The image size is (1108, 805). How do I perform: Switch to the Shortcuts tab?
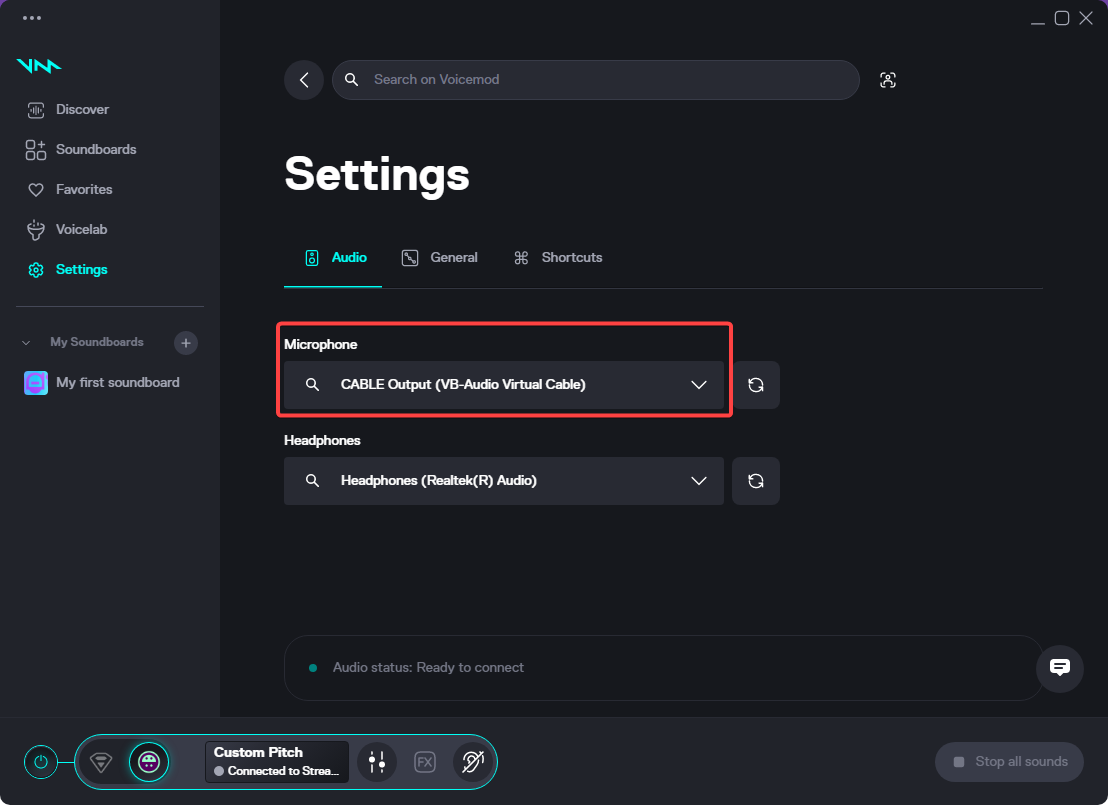coord(558,258)
